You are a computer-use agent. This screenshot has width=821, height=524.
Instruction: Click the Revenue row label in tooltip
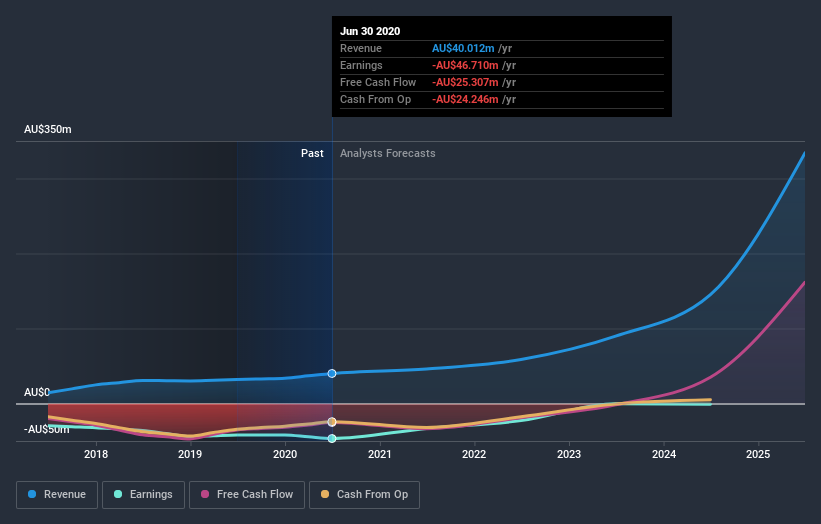(361, 48)
